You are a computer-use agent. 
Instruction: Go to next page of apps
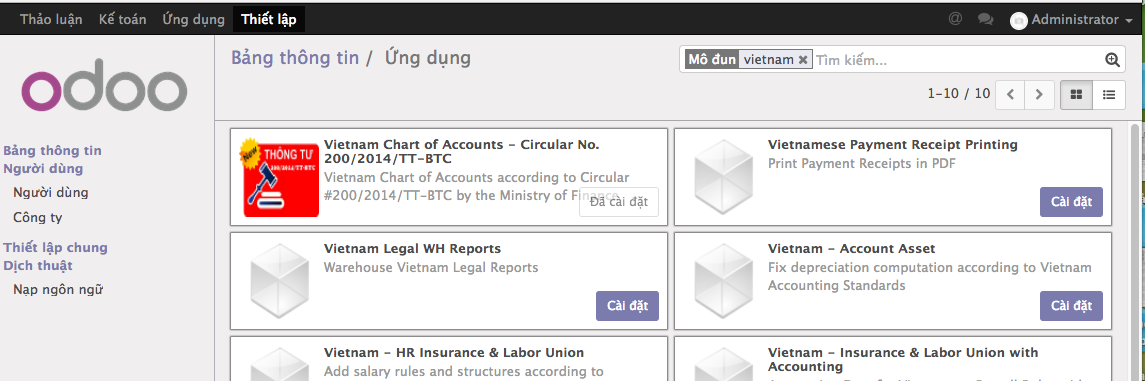pos(1038,94)
